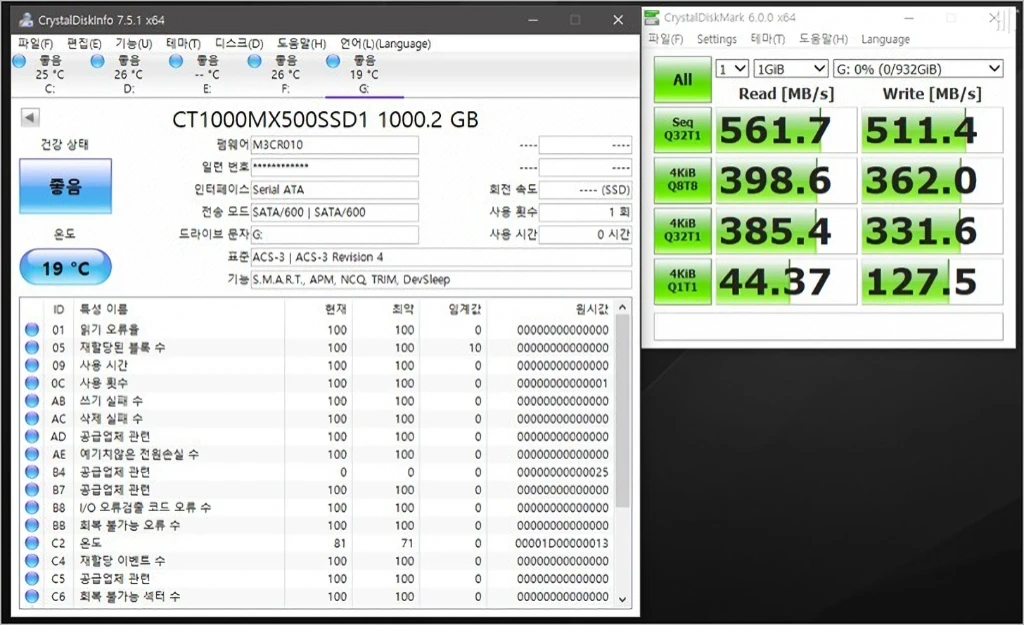
Task: Open test size dropdown showing 1GiB
Action: [x=791, y=69]
